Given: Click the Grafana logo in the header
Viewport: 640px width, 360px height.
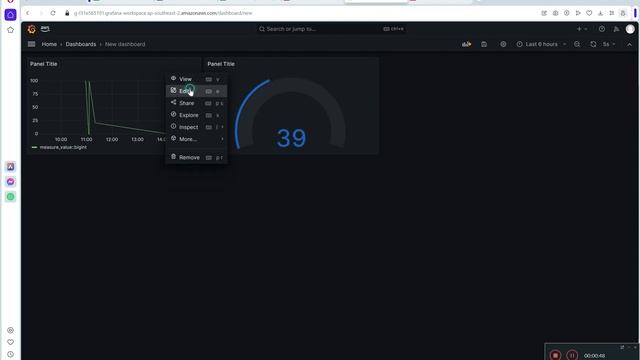Looking at the screenshot, I should 32,29.
